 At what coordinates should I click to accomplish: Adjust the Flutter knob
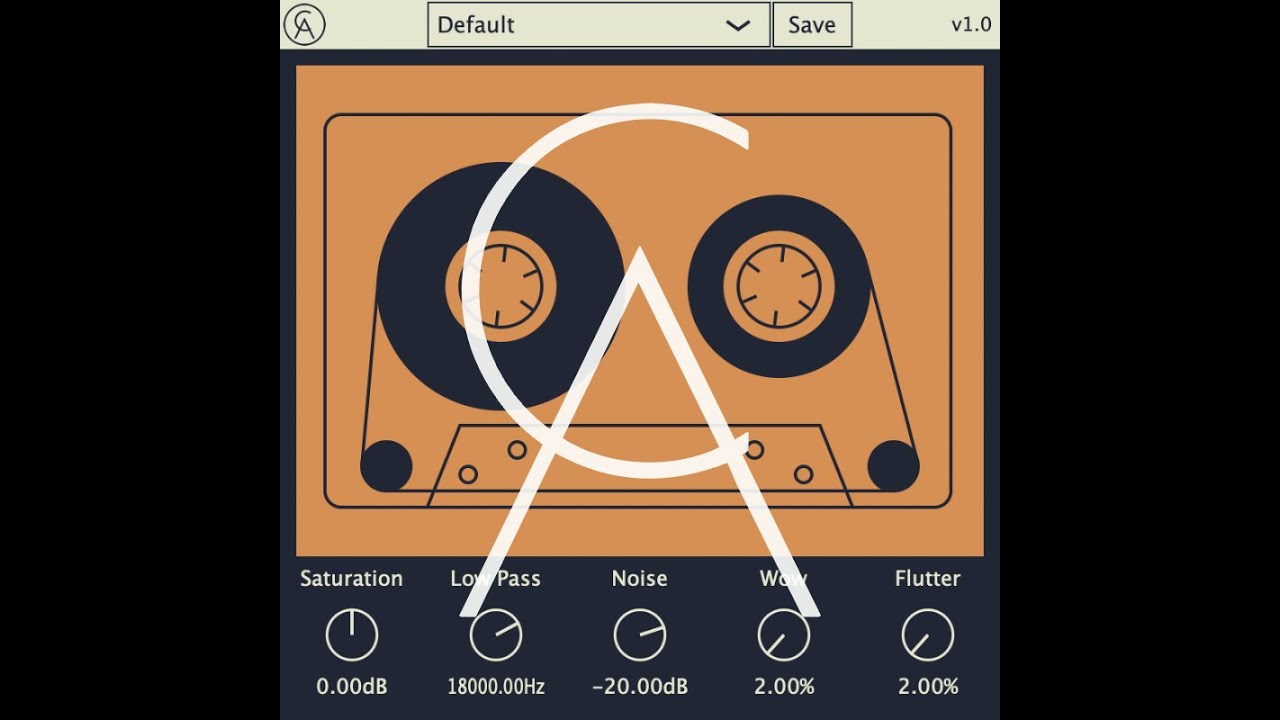pos(928,635)
